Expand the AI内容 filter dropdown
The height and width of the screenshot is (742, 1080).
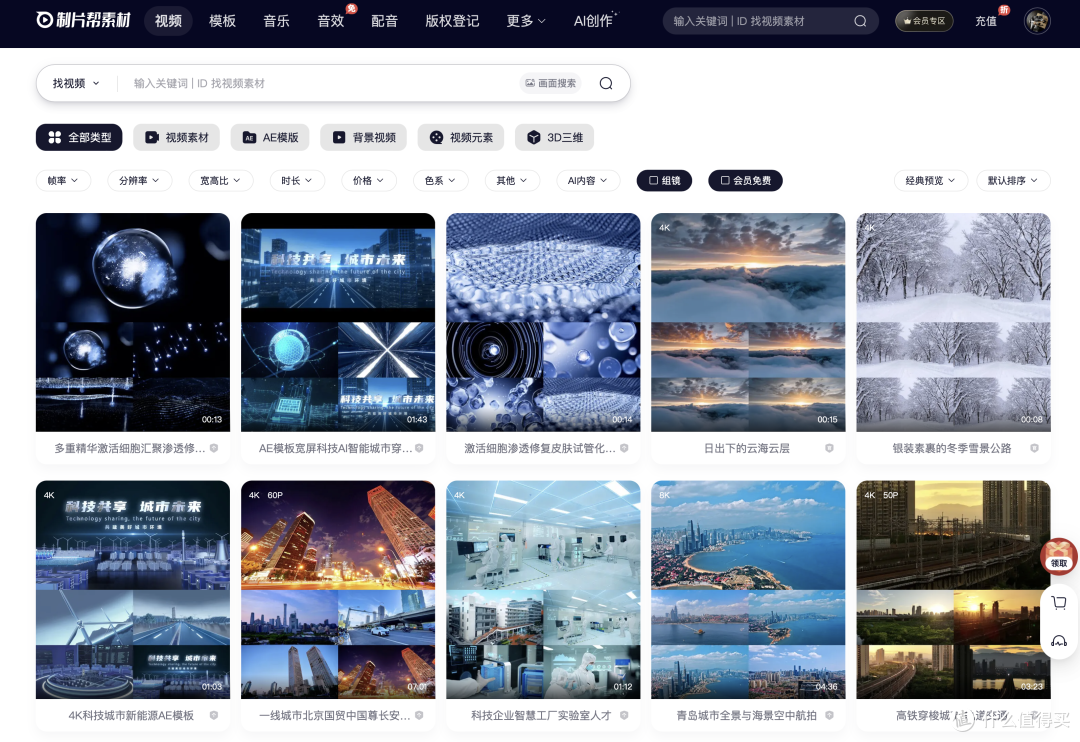coord(588,181)
